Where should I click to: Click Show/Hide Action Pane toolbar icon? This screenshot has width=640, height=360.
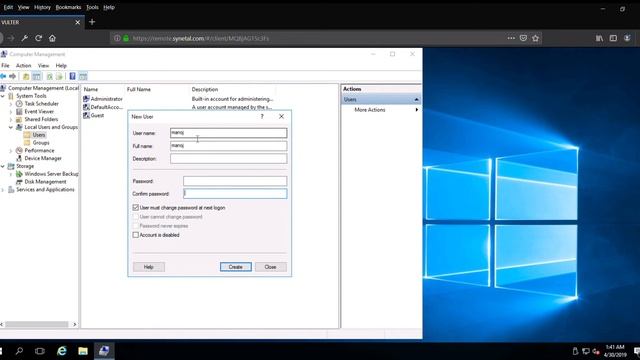coord(83,76)
